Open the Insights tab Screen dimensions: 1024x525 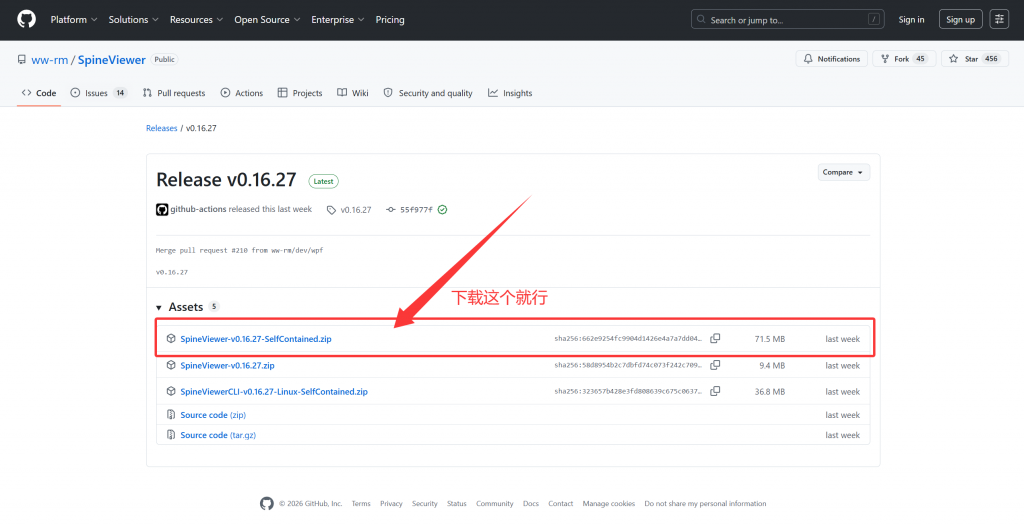point(510,93)
